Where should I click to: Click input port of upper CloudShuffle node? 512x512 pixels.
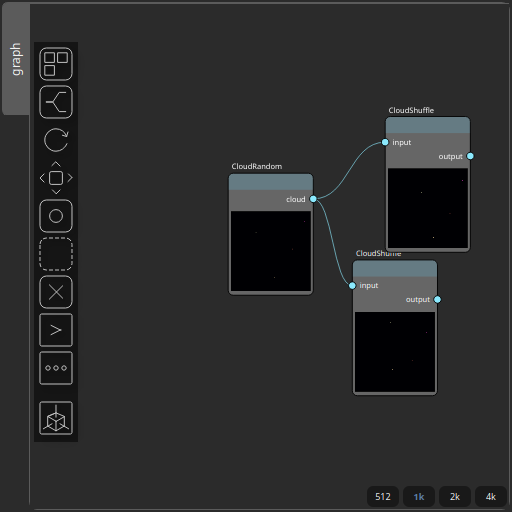coord(385,142)
